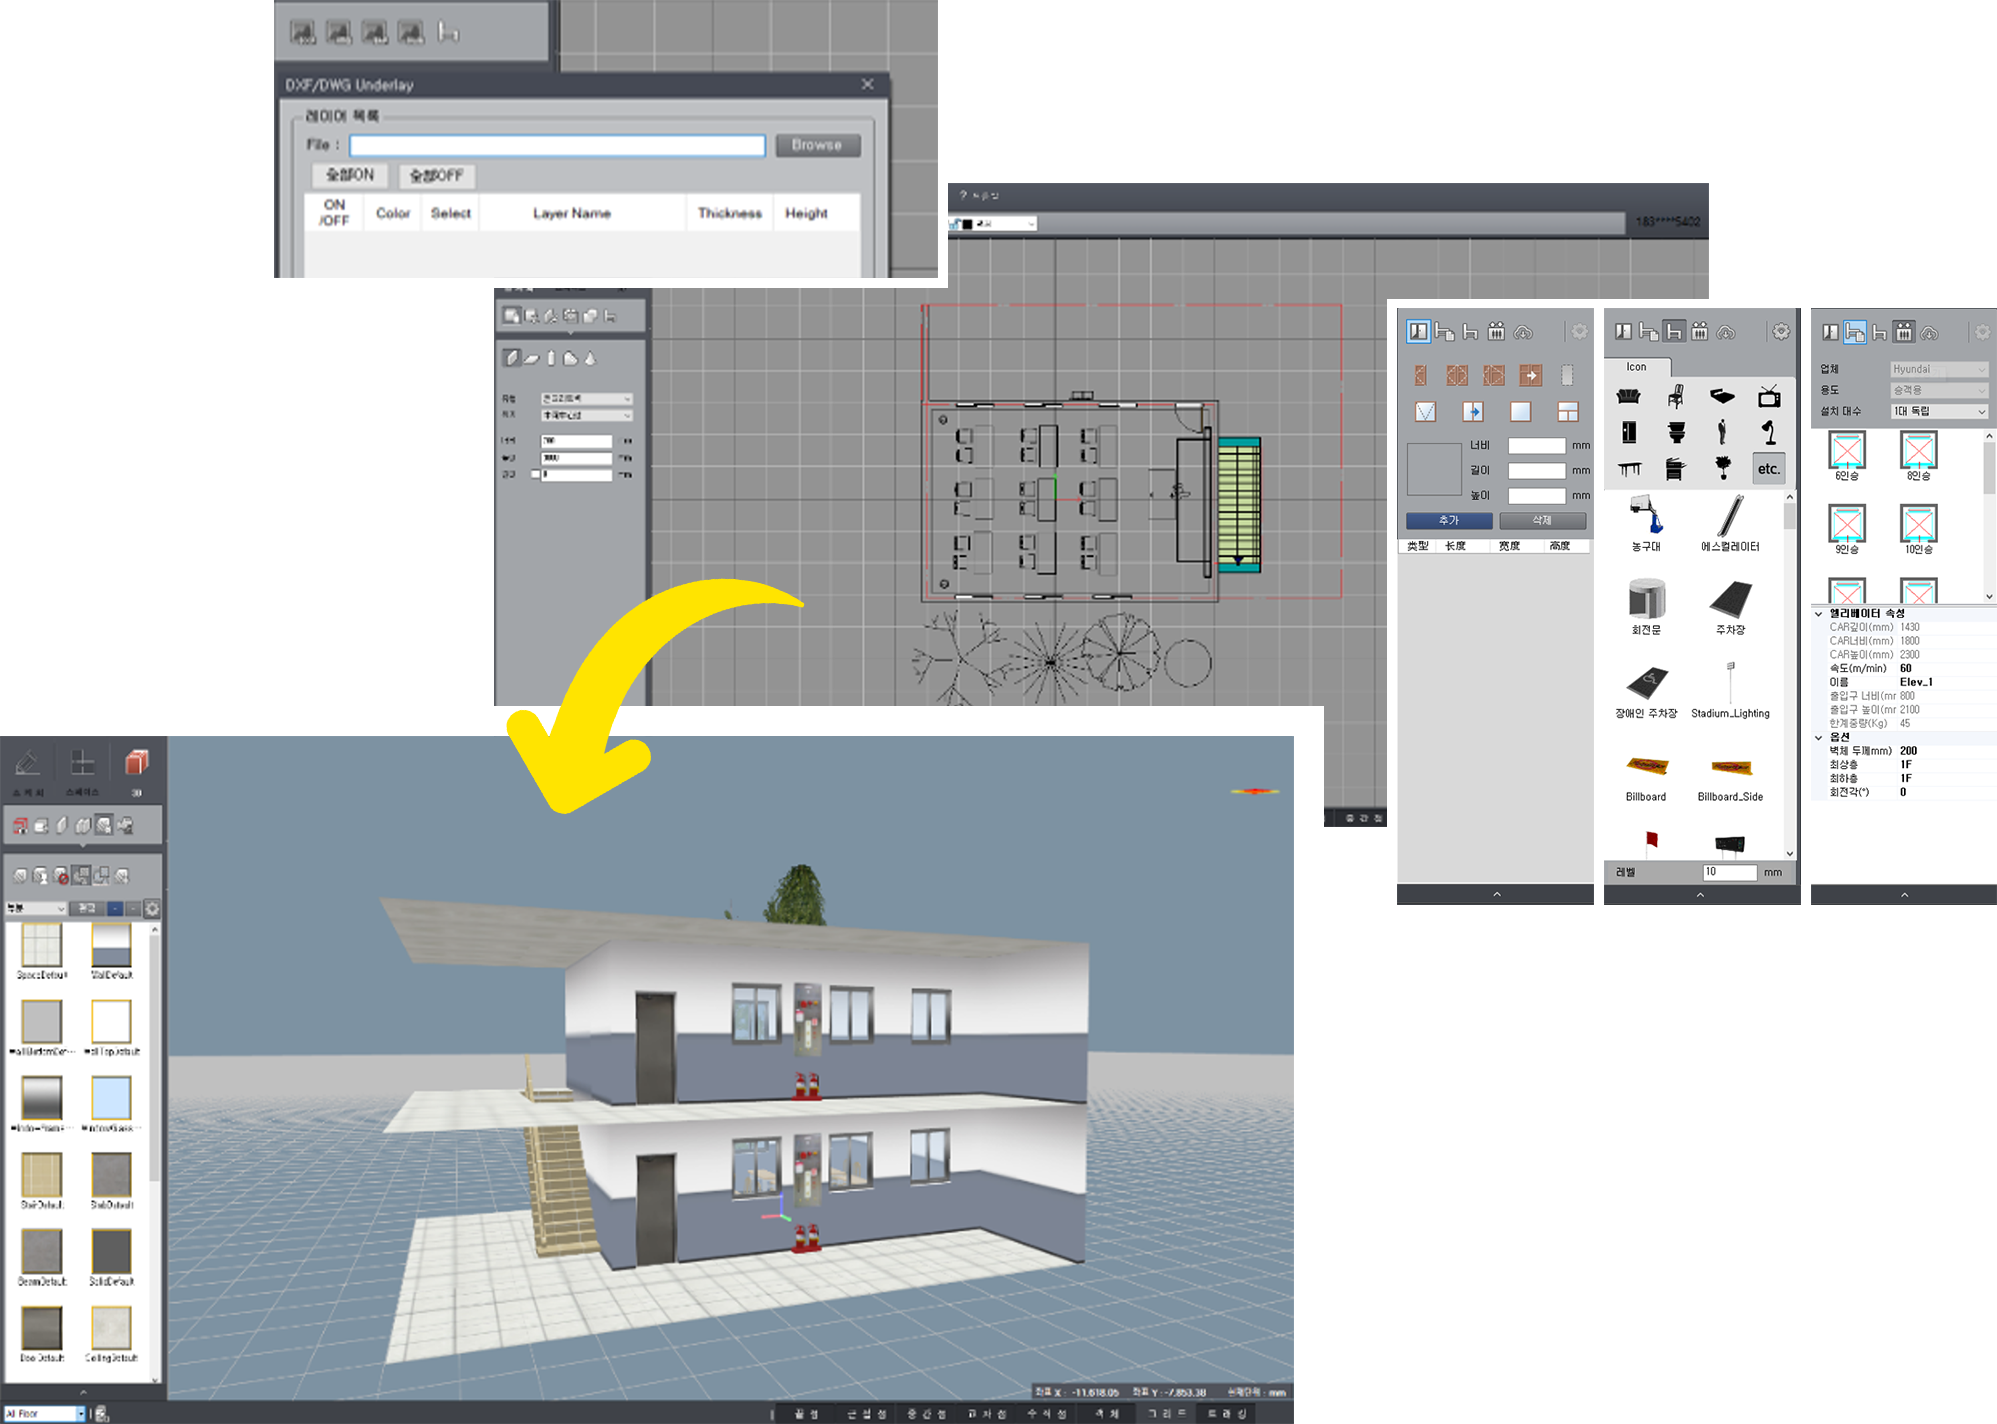The height and width of the screenshot is (1424, 1997).
Task: Select the sketch pencil mode icon
Action: click(x=28, y=763)
